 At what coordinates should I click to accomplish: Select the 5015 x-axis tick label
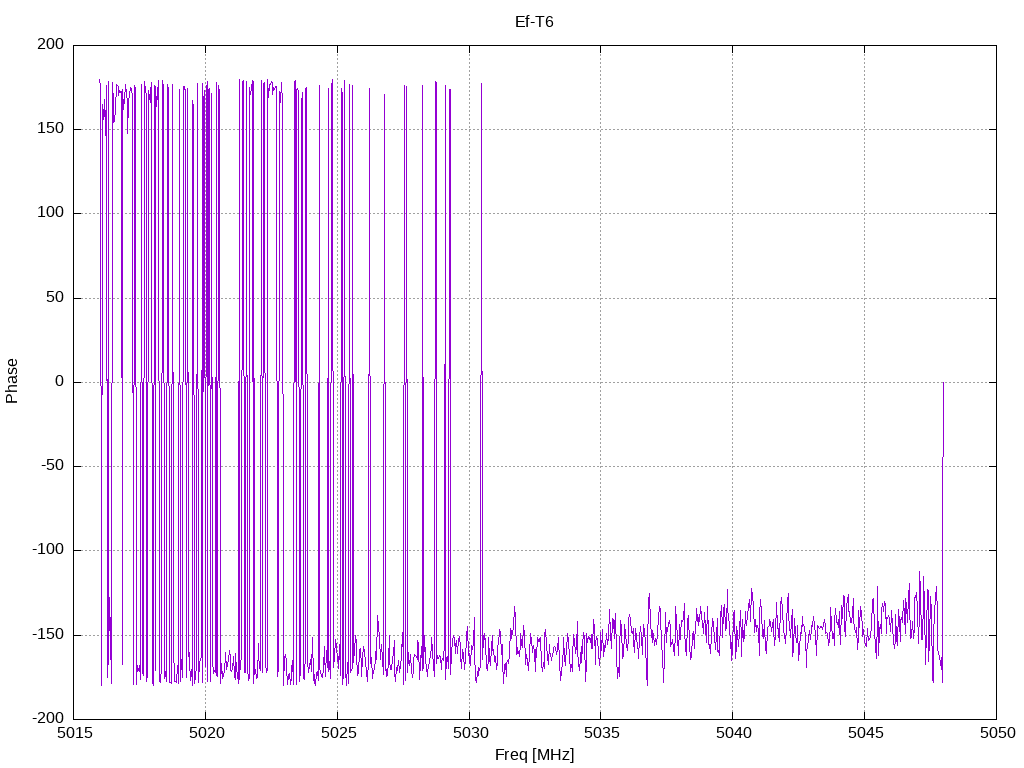73,733
